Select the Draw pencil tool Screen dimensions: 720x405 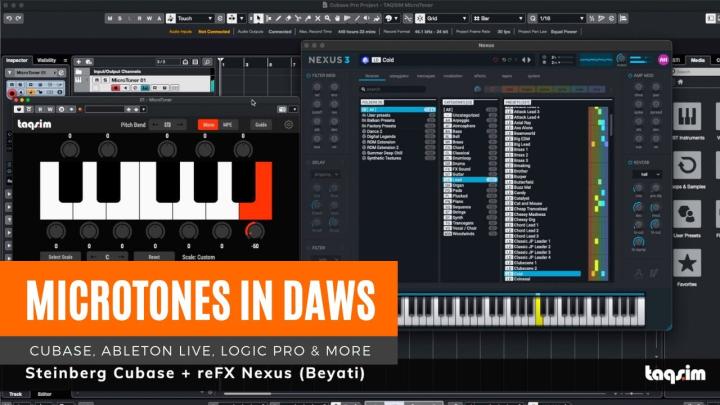tap(278, 18)
